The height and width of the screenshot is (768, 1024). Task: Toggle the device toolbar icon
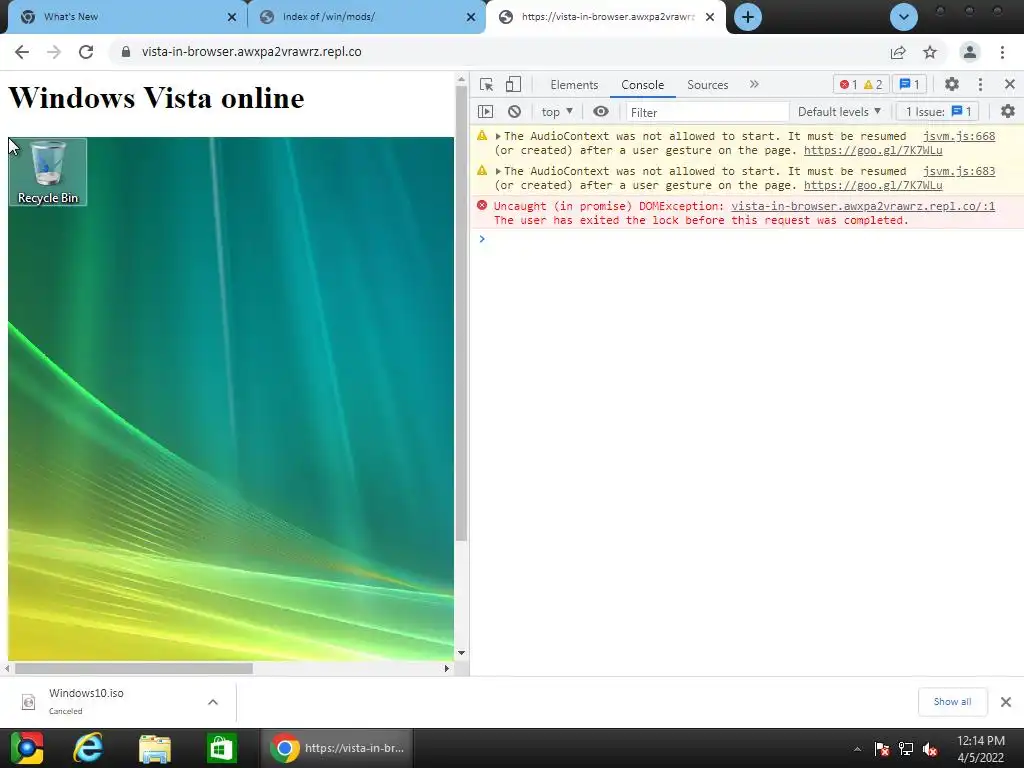coord(513,84)
